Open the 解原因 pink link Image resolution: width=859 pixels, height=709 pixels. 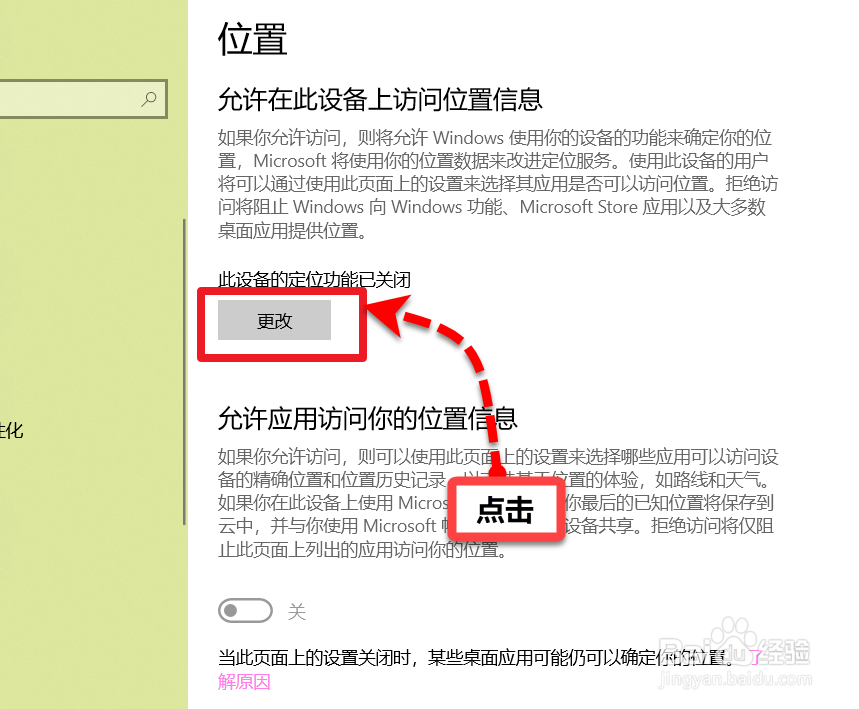pos(243,681)
